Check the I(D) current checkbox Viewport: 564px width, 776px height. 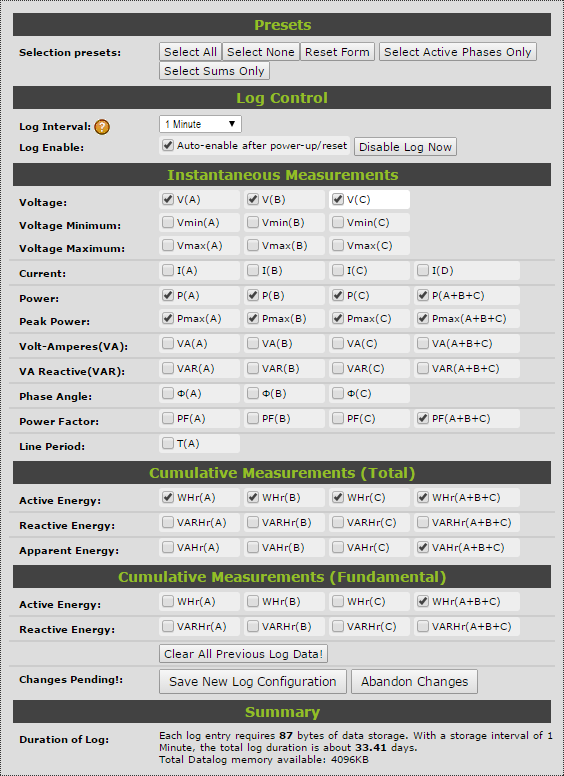click(423, 270)
